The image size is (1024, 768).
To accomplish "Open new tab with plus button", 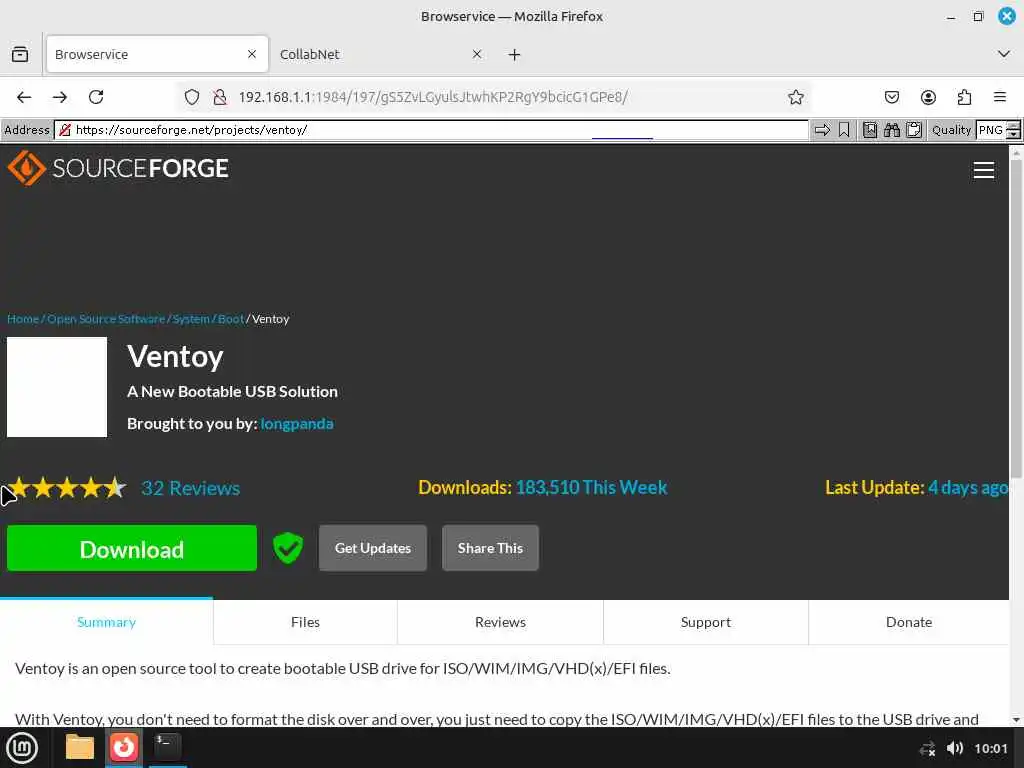I will coord(515,55).
